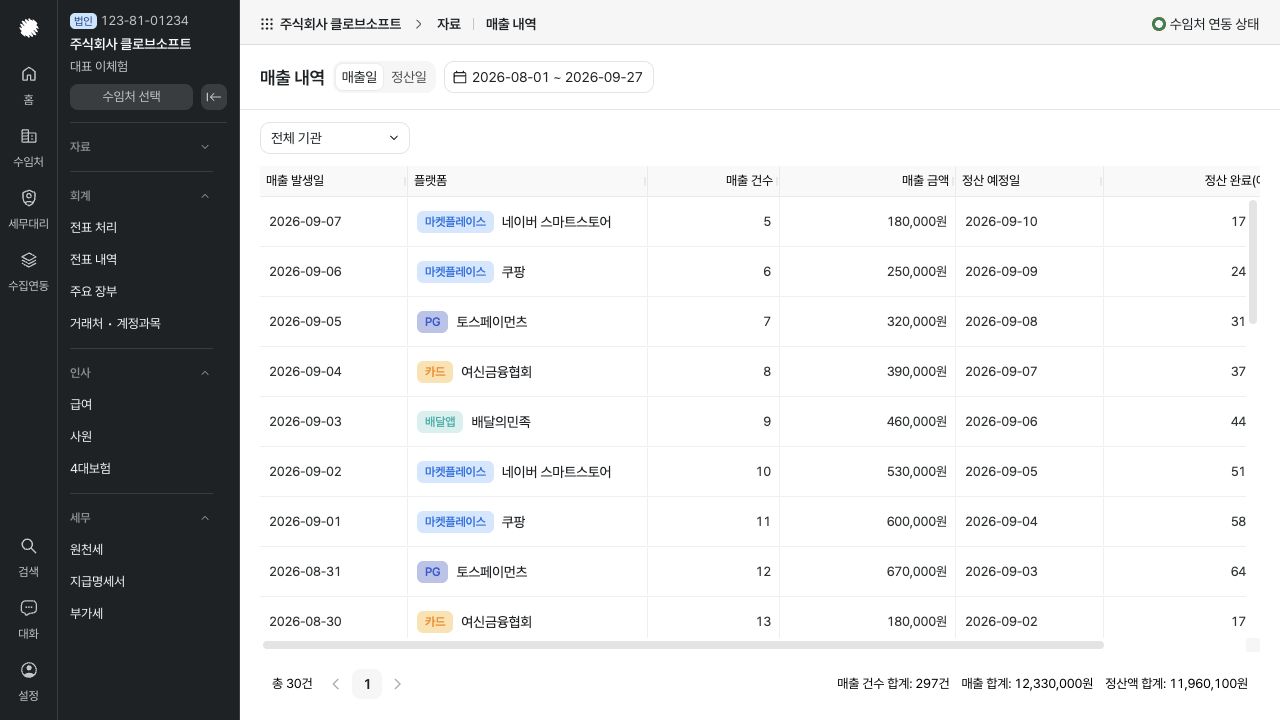Click the grid apps icon in breadcrumb
The image size is (1280, 720).
pos(267,24)
